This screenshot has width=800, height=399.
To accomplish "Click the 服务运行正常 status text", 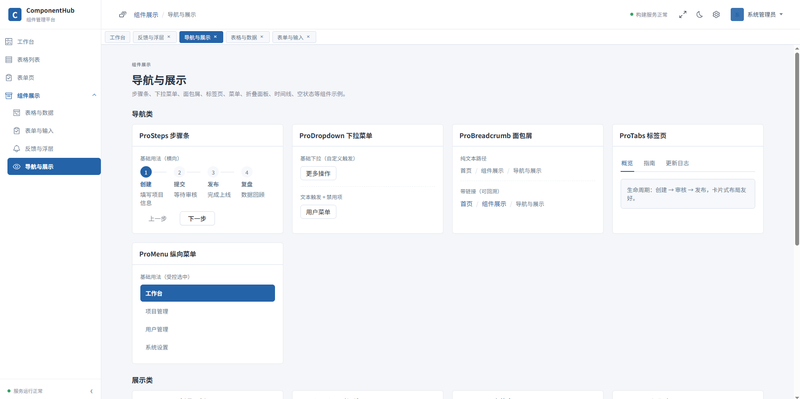I will click(x=28, y=391).
